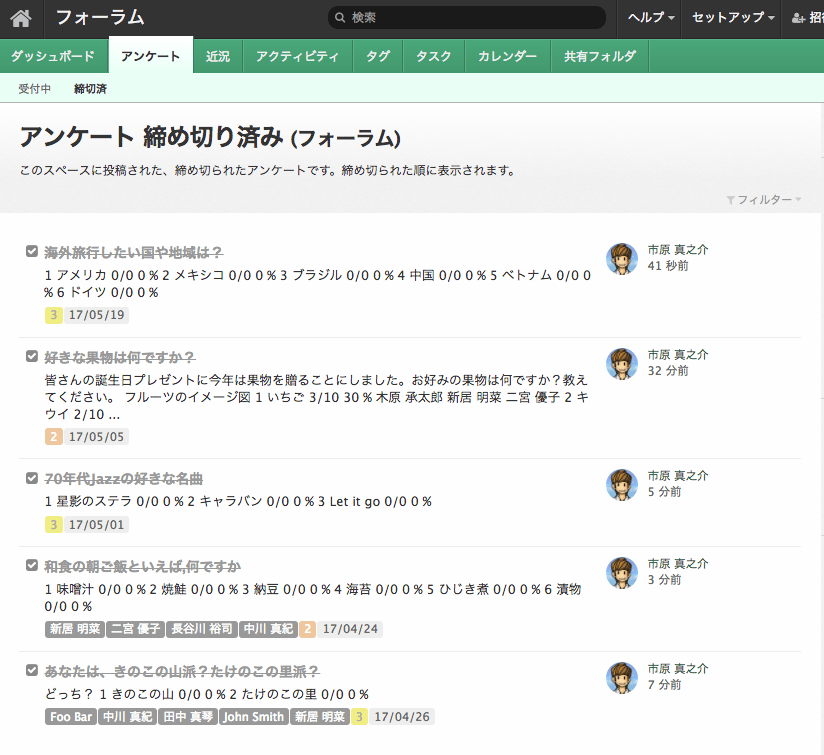Click the 長谷川 裕司 member tag
Screen dimensions: 824x755
[202, 629]
